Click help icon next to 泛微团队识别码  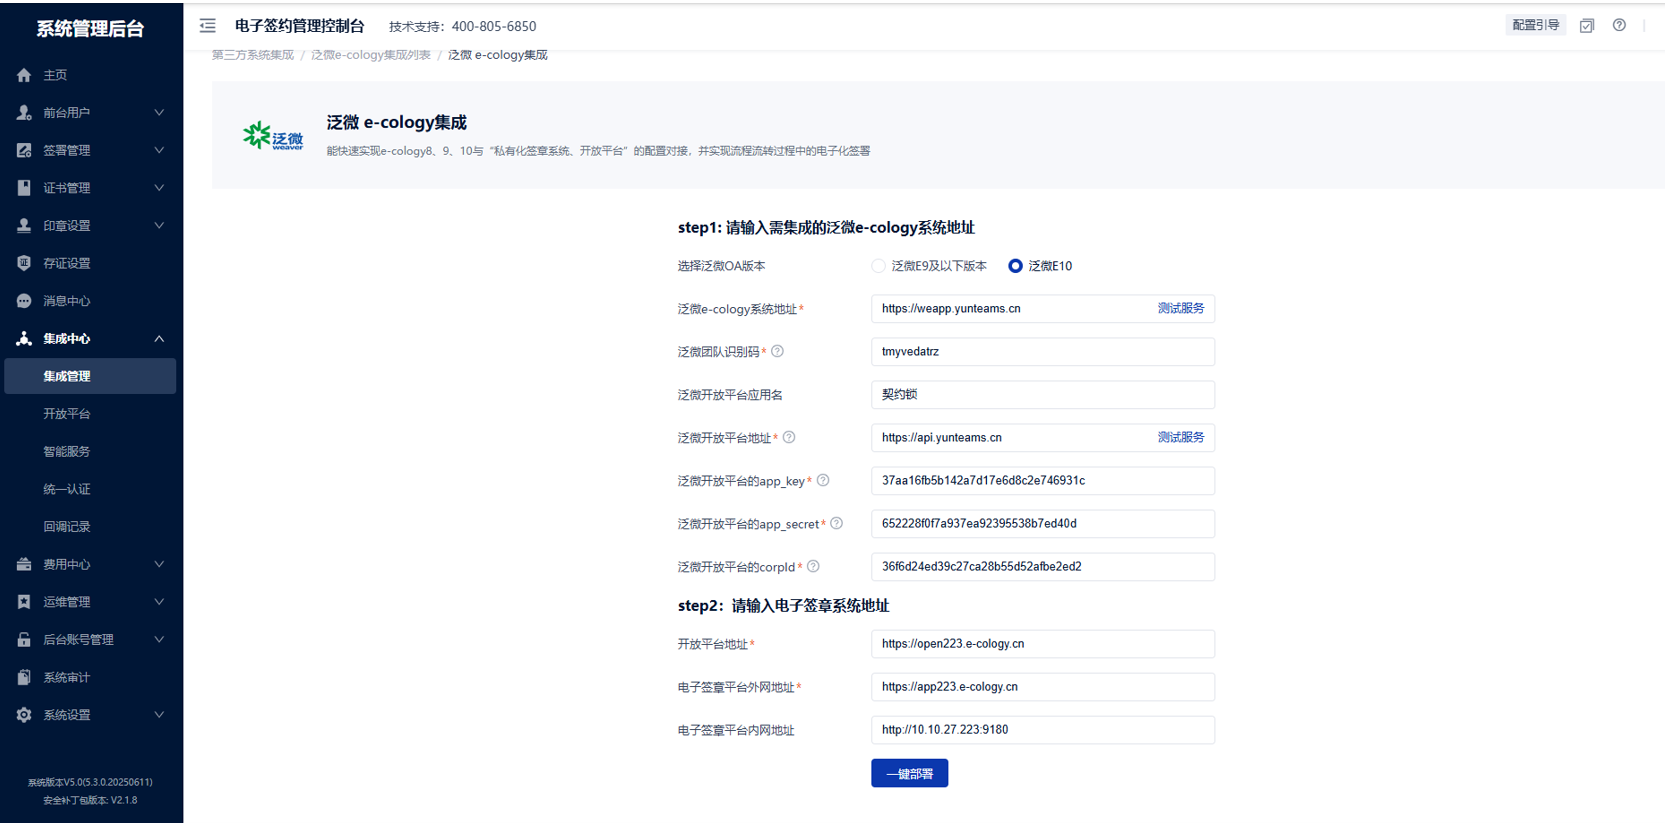pyautogui.click(x=777, y=351)
